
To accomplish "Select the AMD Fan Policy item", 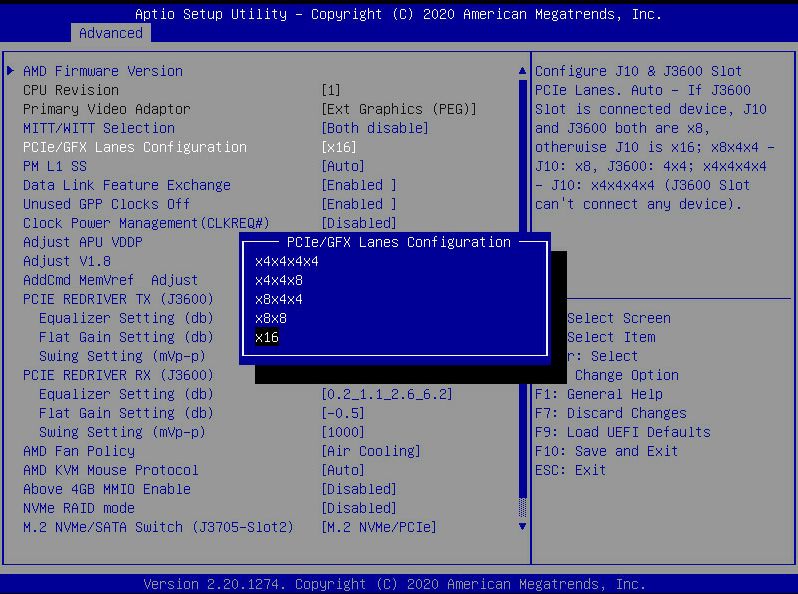I will [x=78, y=451].
